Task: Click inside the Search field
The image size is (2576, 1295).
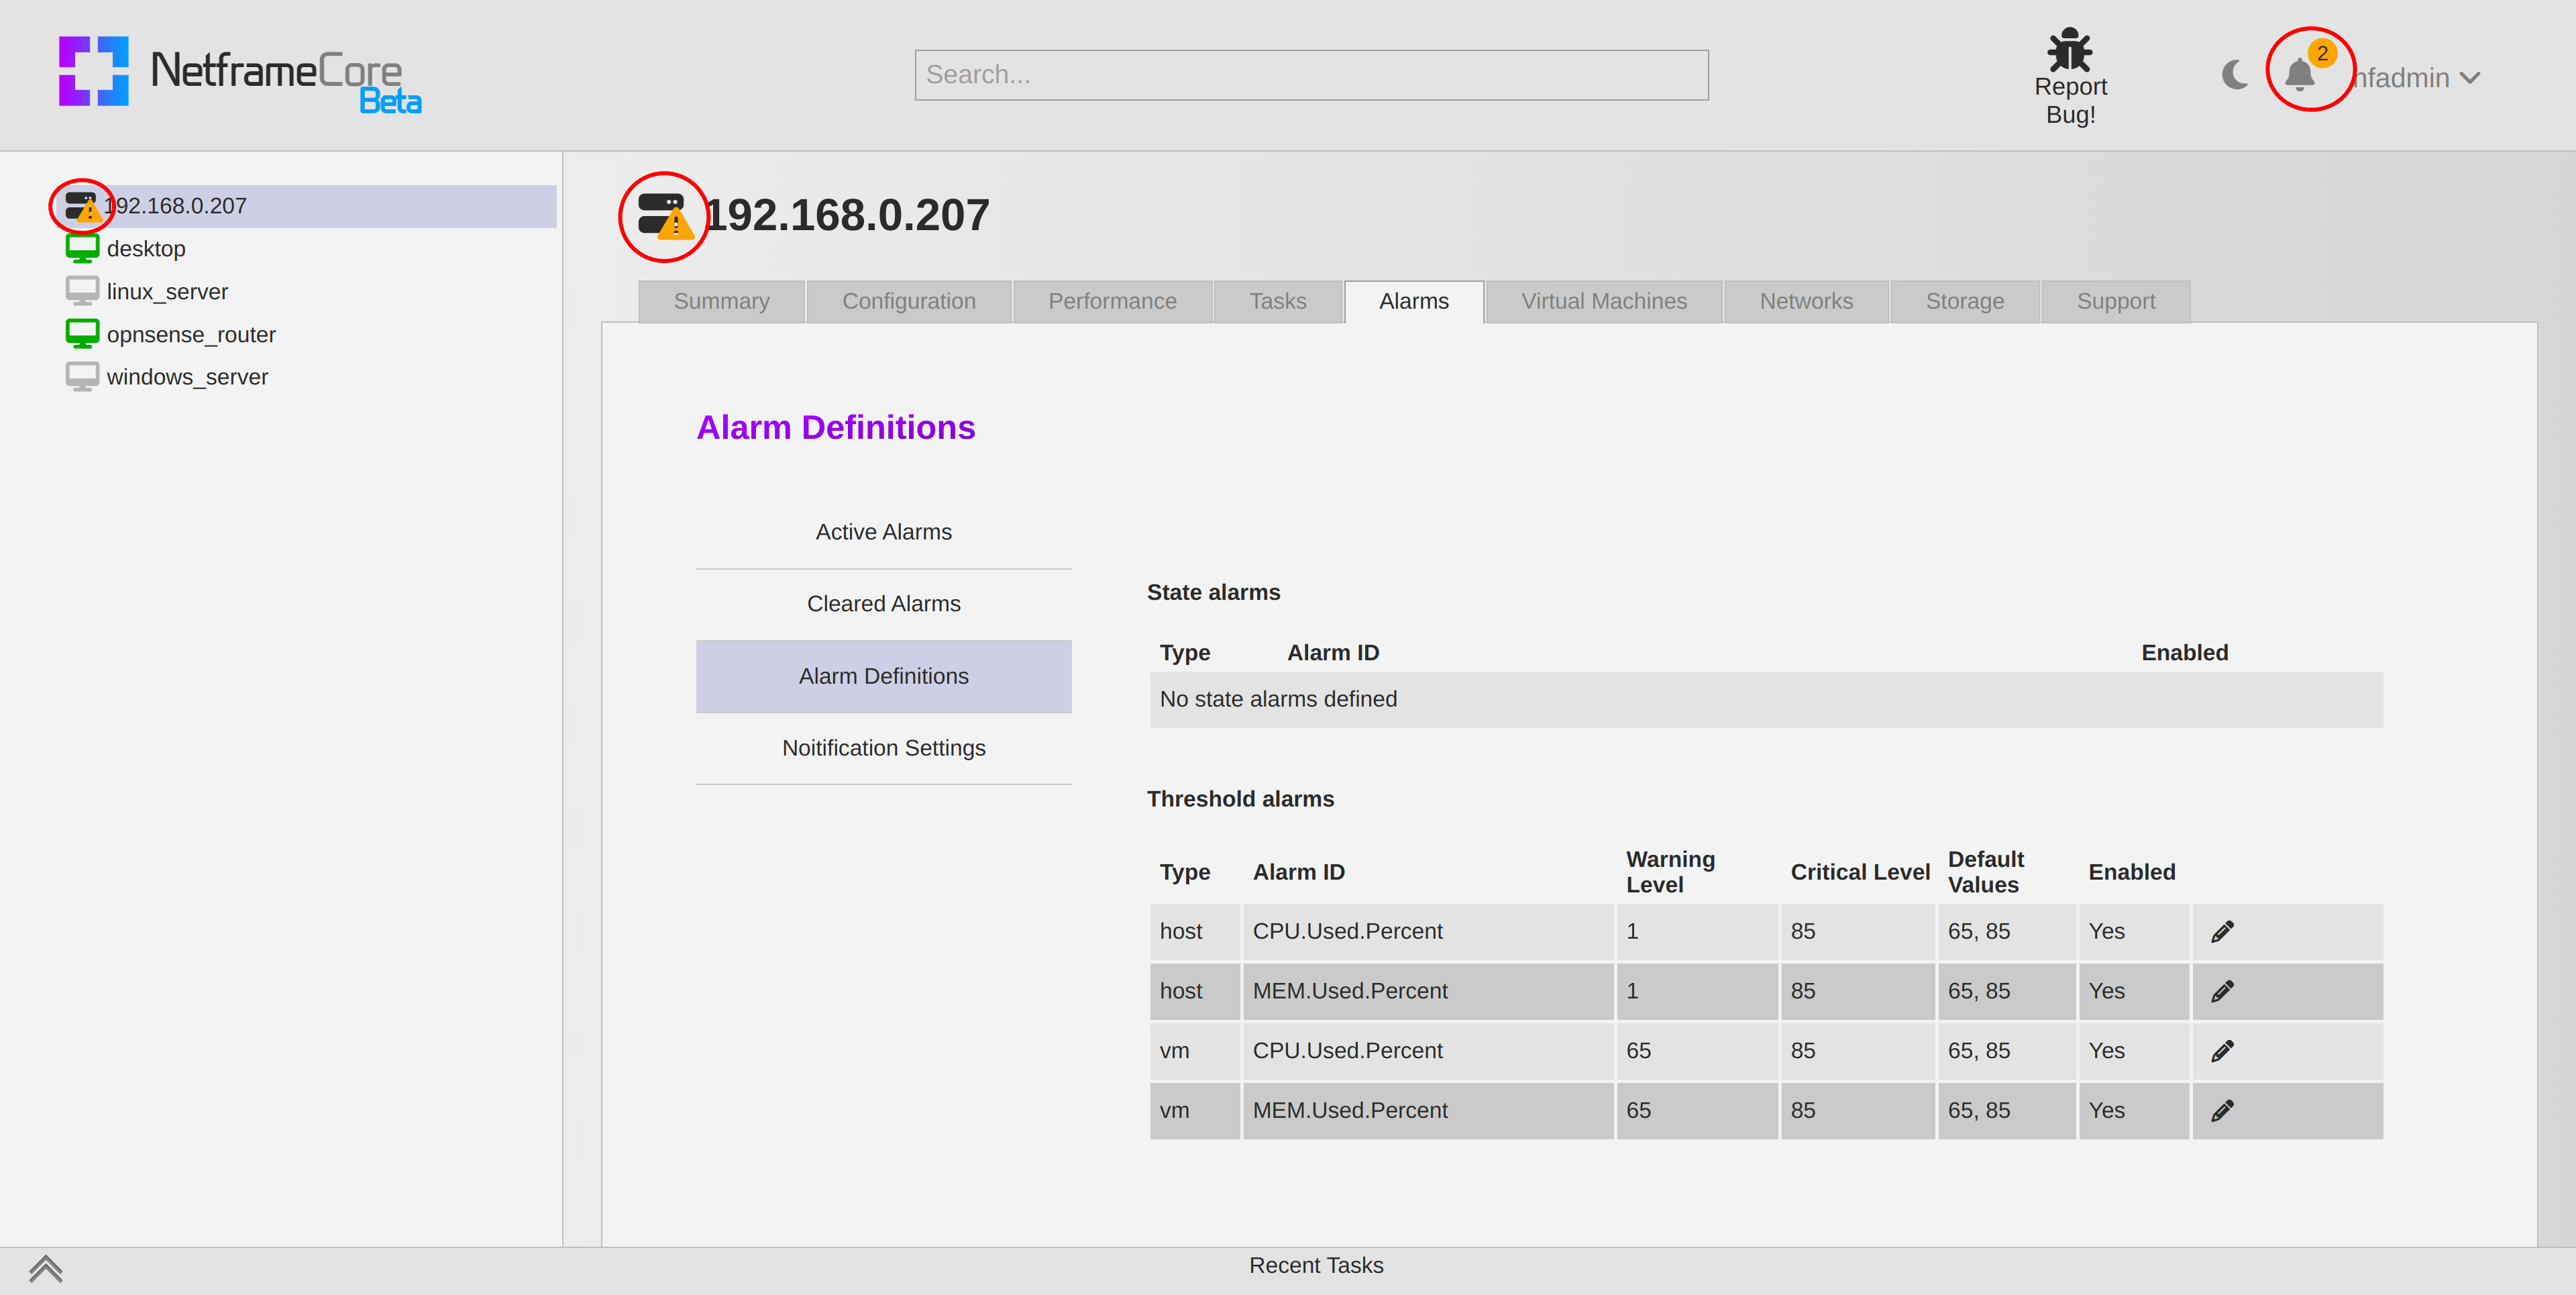Action: (1311, 75)
